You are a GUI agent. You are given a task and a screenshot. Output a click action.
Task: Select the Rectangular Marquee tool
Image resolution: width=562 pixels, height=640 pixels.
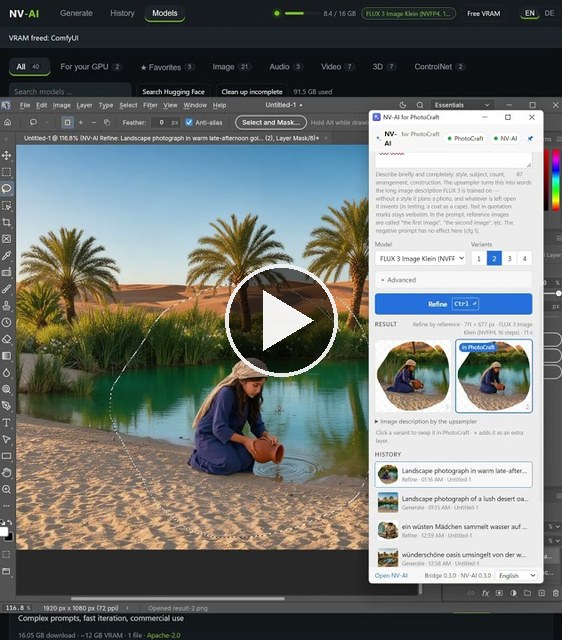pos(7,172)
